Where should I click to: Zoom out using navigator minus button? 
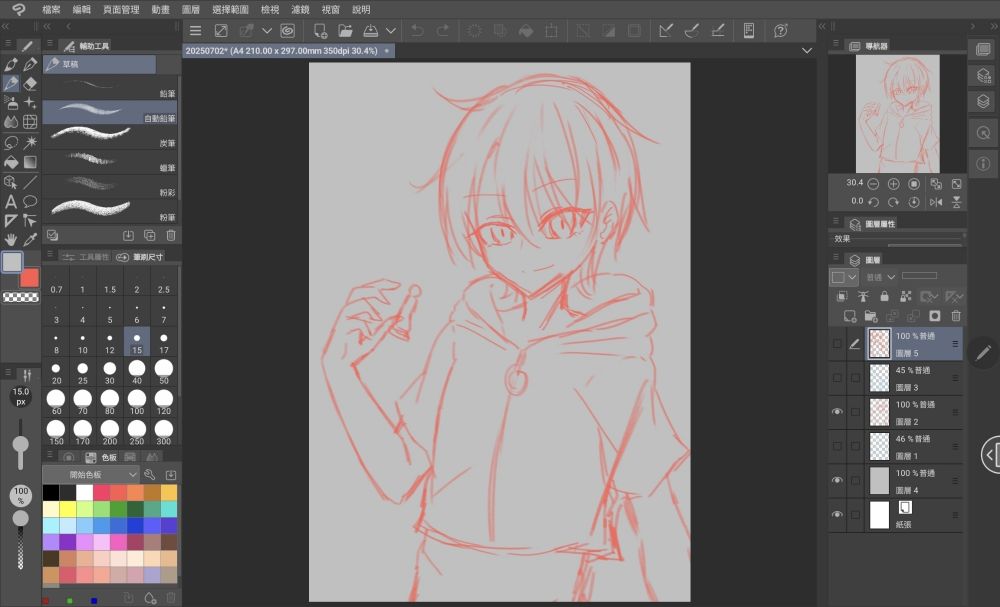point(873,184)
